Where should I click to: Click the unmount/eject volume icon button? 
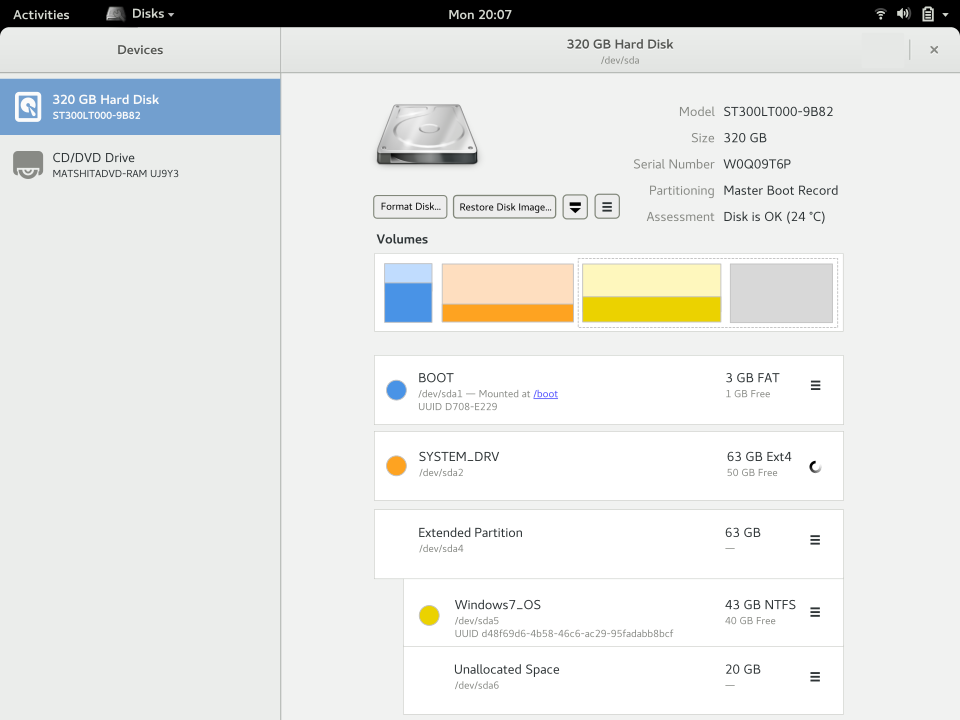click(x=575, y=207)
